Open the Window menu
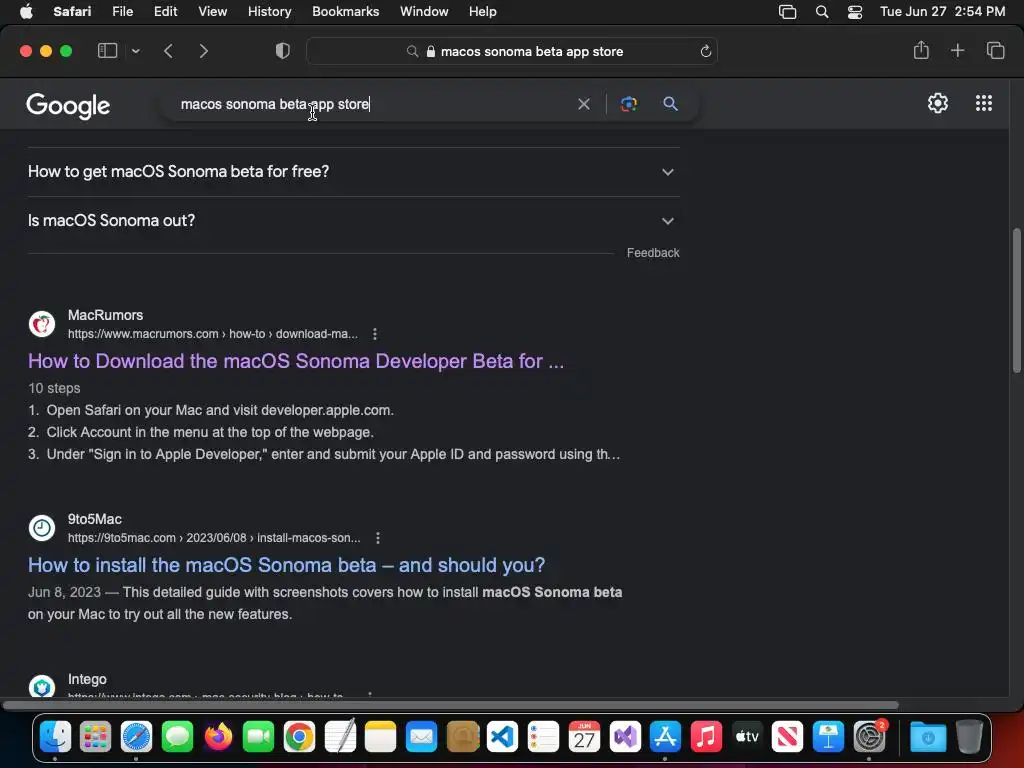The height and width of the screenshot is (768, 1024). [424, 11]
